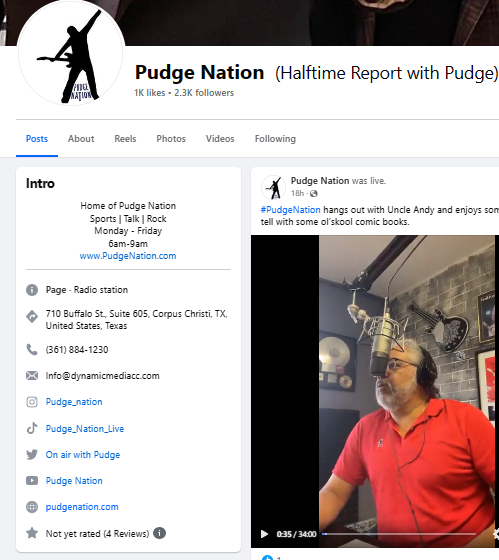Go to the Reels tab
Image resolution: width=499 pixels, height=560 pixels.
tap(125, 139)
